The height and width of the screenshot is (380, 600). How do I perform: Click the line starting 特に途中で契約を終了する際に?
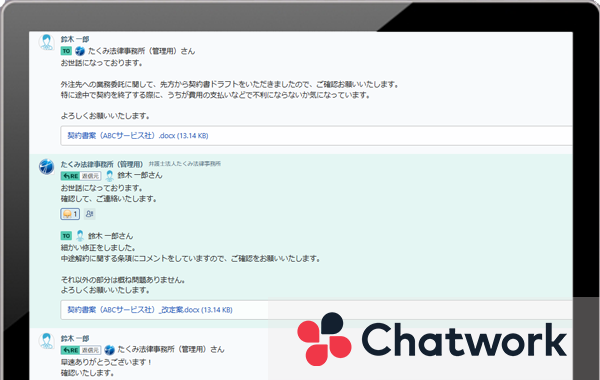[216, 95]
